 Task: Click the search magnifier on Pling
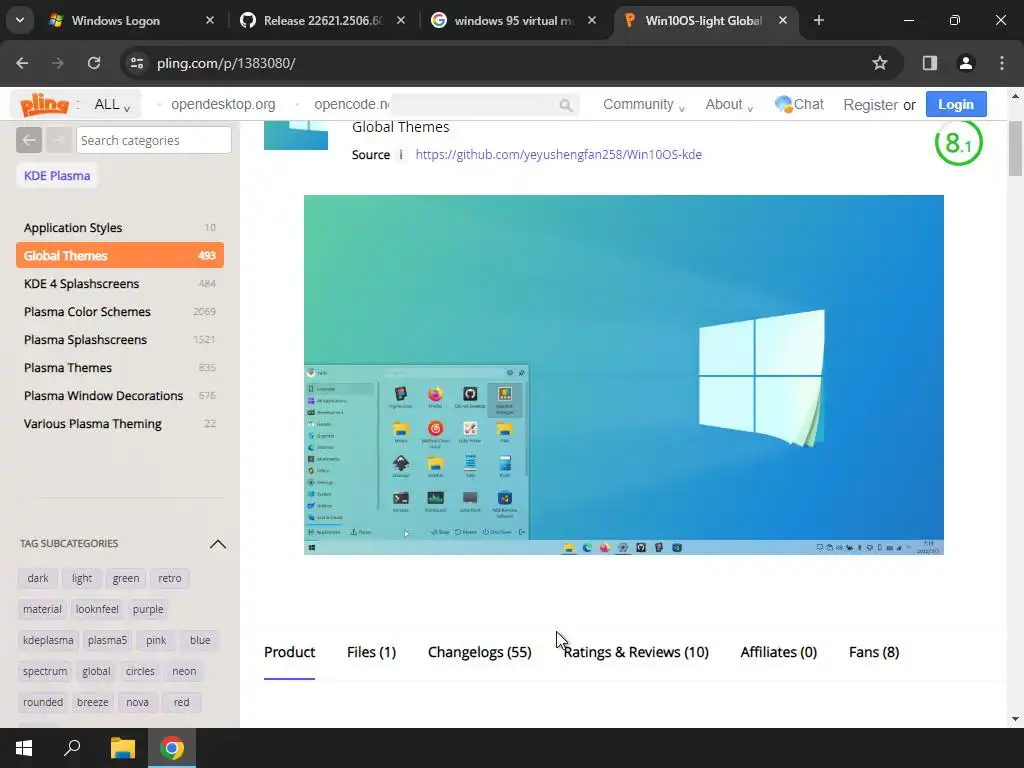(566, 105)
